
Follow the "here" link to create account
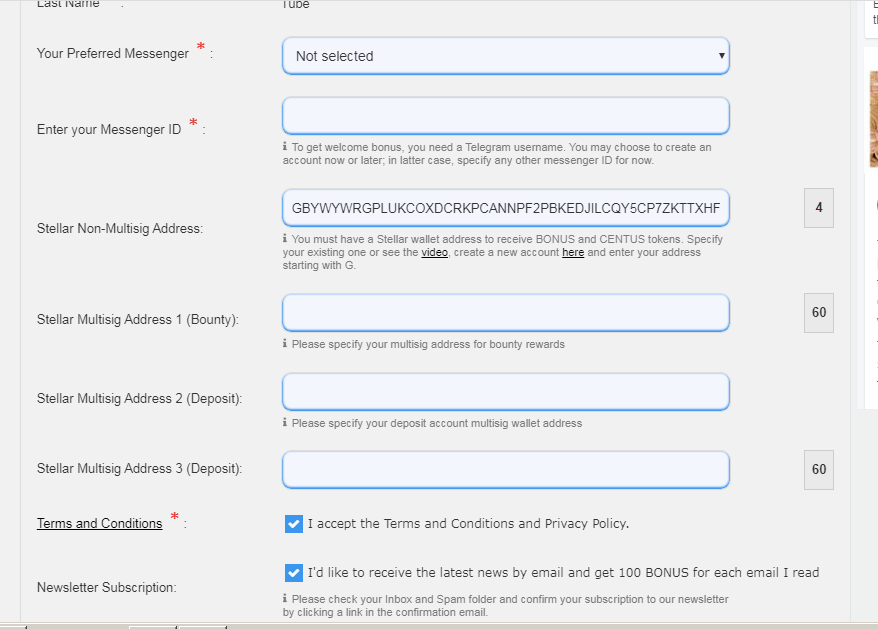pos(573,253)
